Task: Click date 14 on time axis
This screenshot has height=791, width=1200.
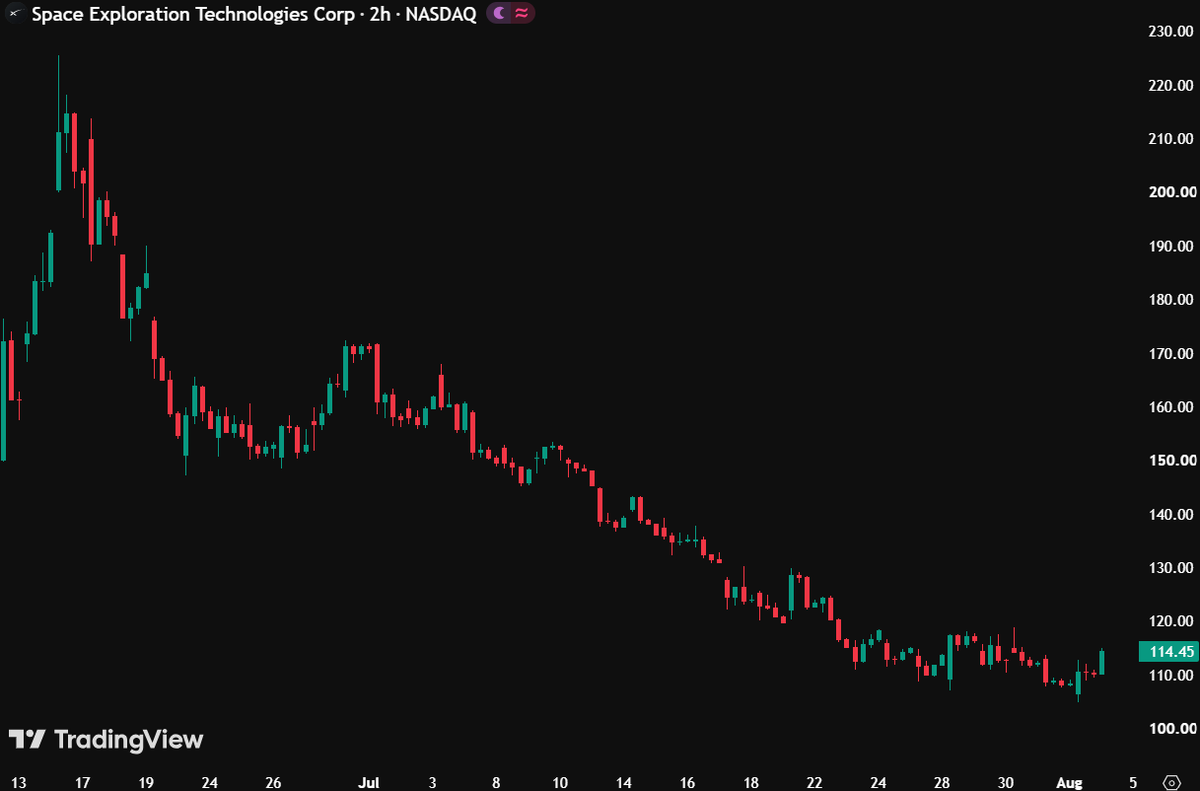Action: pyautogui.click(x=624, y=782)
